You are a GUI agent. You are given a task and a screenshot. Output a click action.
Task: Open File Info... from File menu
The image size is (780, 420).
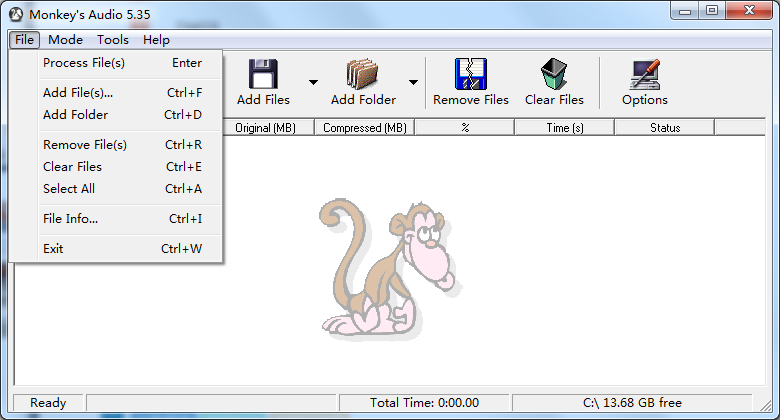click(122, 218)
